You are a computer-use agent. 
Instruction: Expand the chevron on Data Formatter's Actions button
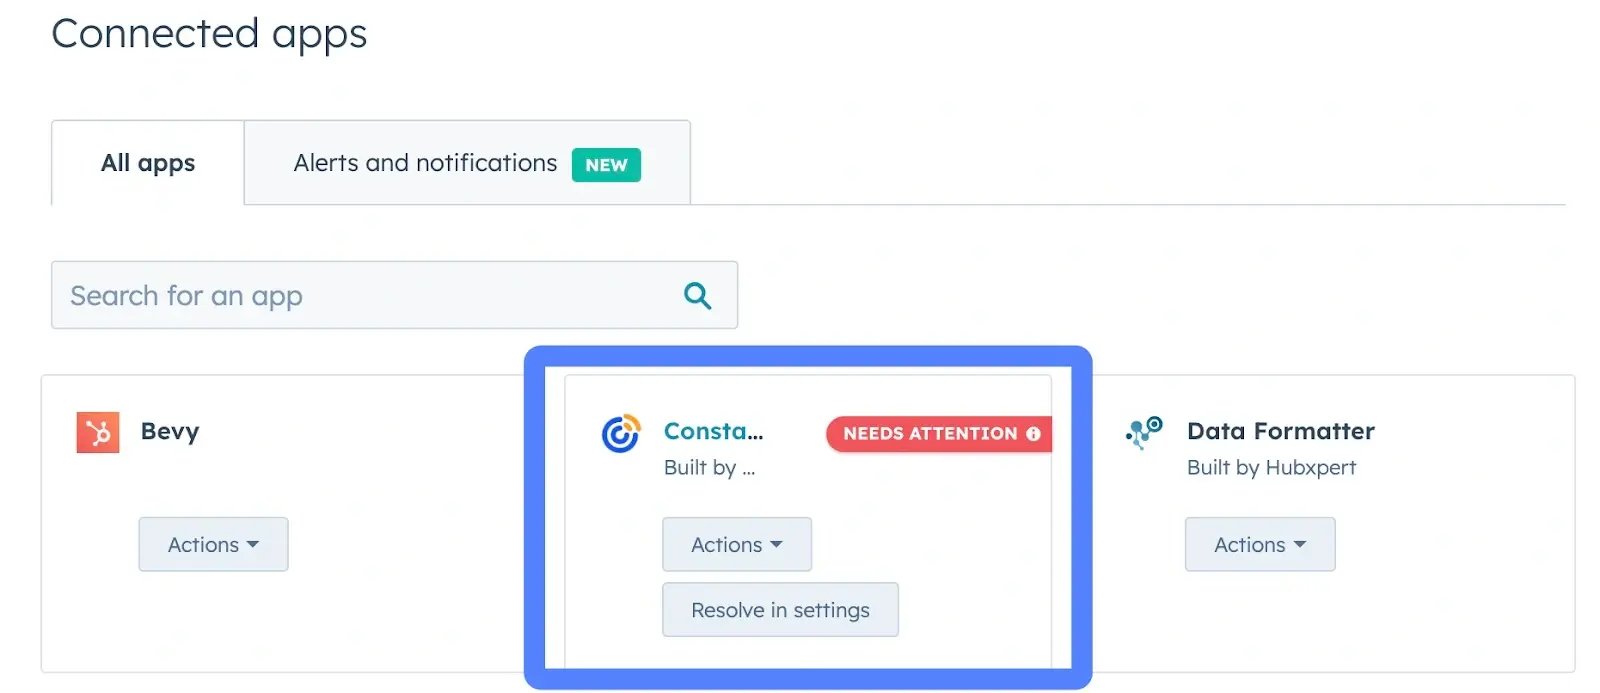click(1299, 545)
